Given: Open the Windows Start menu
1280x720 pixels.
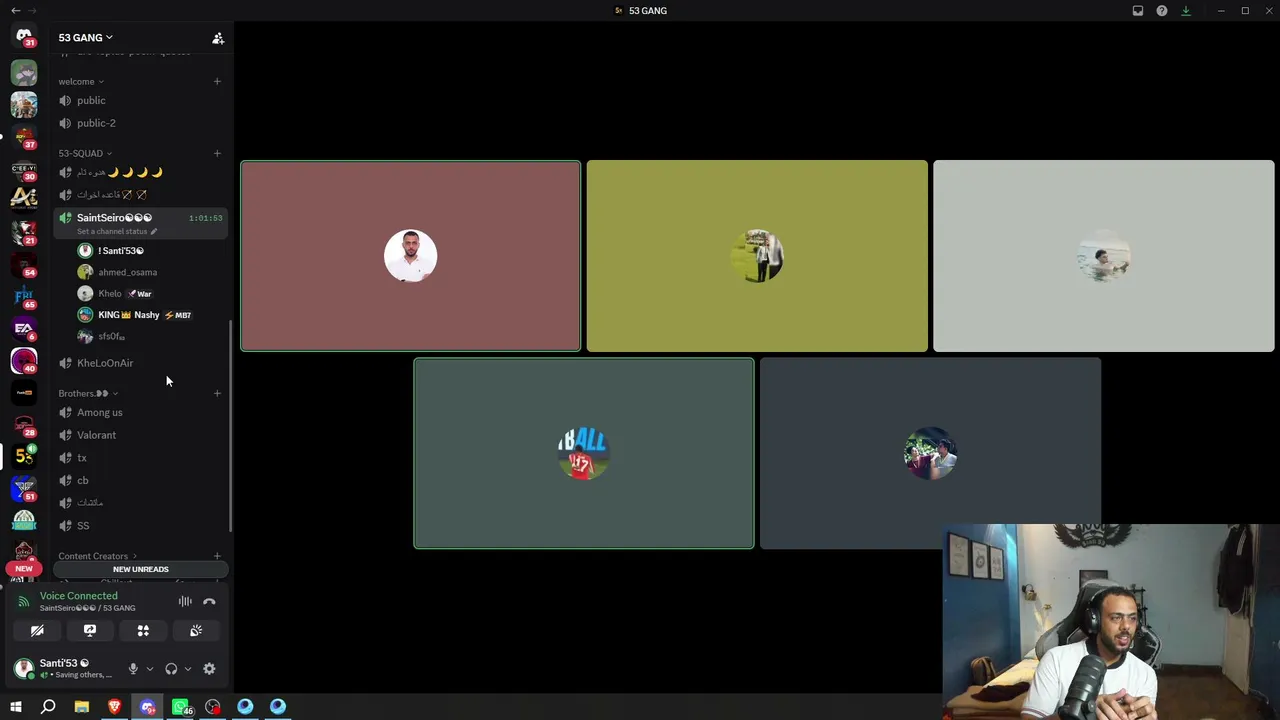Looking at the screenshot, I should [16, 707].
